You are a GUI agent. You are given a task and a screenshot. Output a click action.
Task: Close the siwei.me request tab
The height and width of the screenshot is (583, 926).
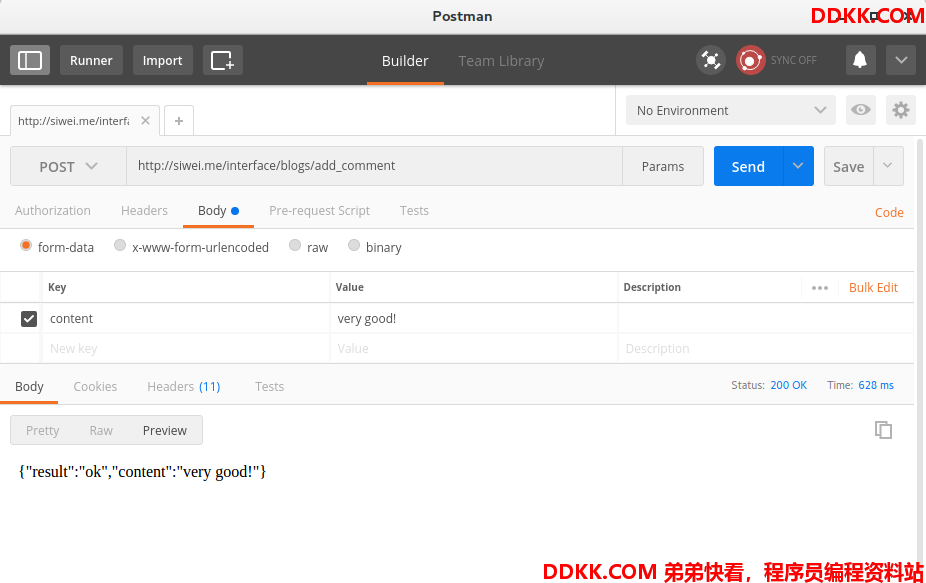click(x=145, y=120)
